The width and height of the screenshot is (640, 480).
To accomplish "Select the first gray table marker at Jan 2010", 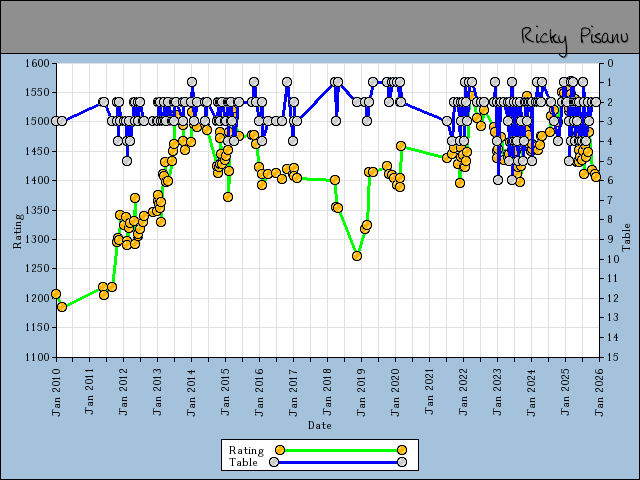I will pos(56,121).
